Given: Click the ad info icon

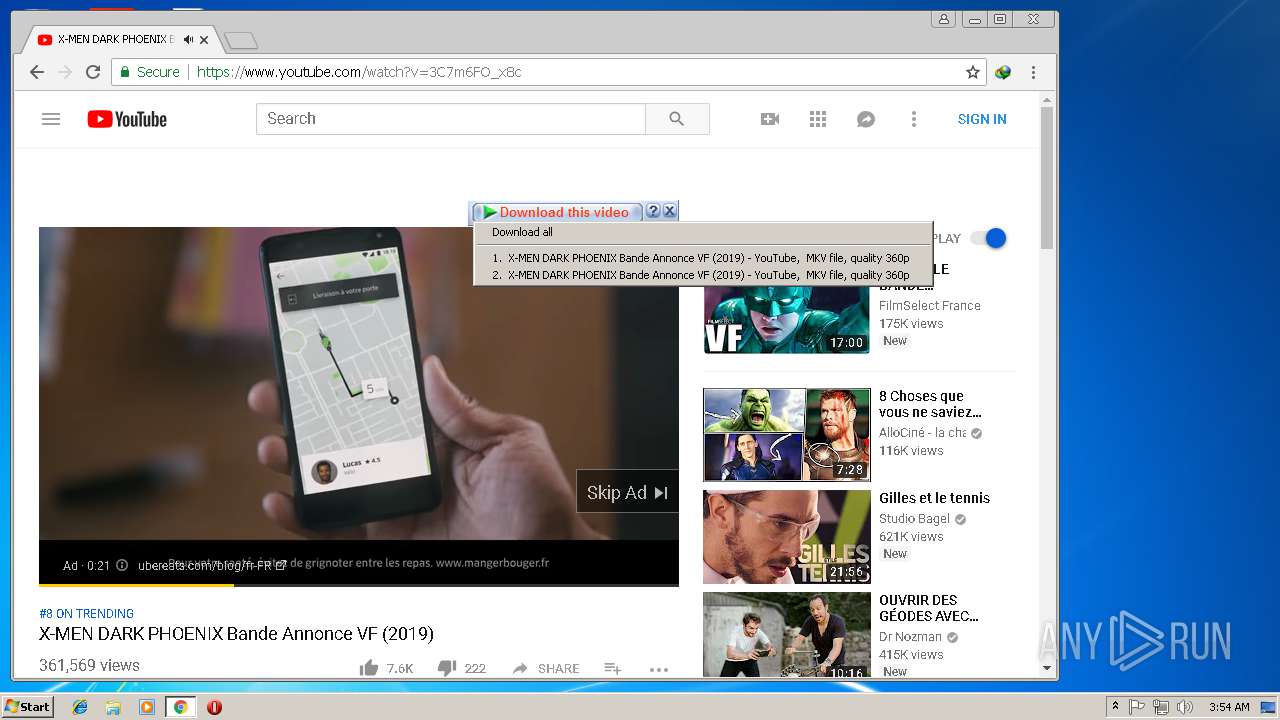Looking at the screenshot, I should 122,565.
